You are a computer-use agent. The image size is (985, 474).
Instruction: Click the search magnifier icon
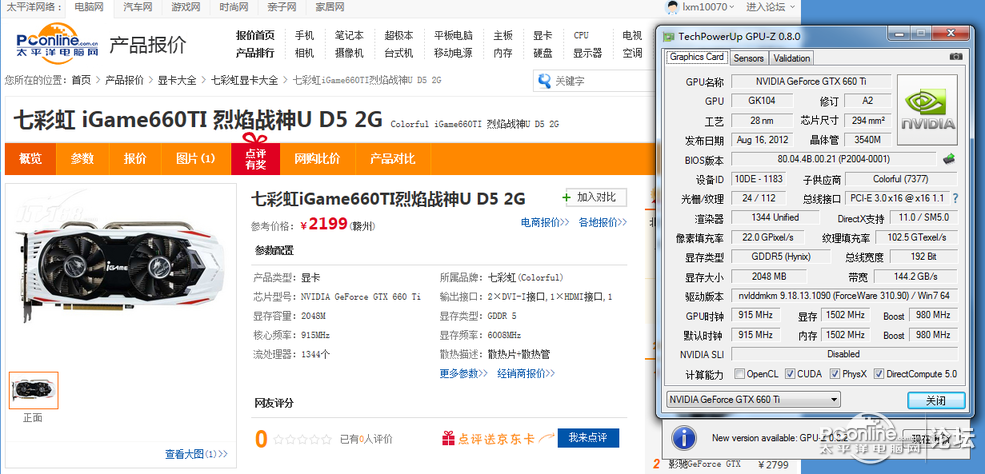[544, 80]
